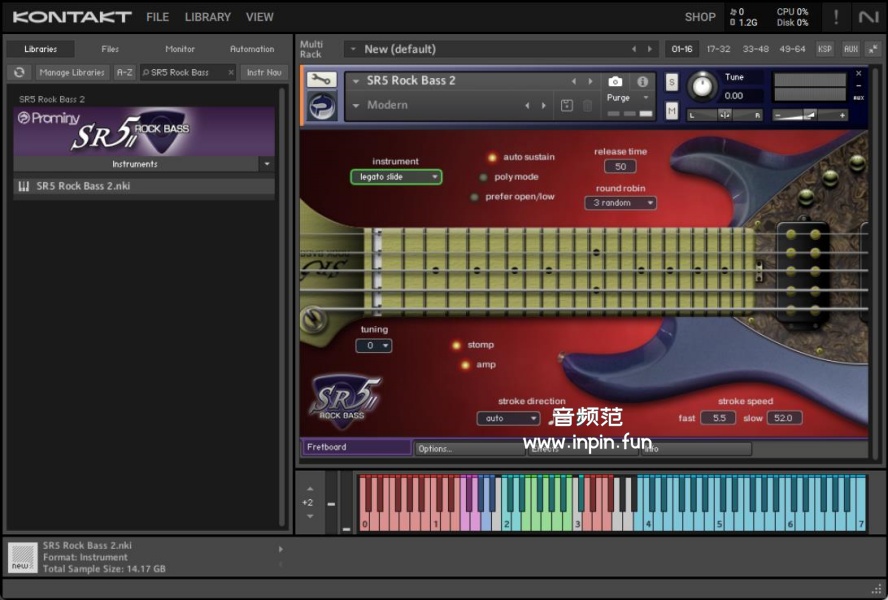Screen dimensions: 888x600
Task: Click the snapshot camera icon
Action: (615, 81)
